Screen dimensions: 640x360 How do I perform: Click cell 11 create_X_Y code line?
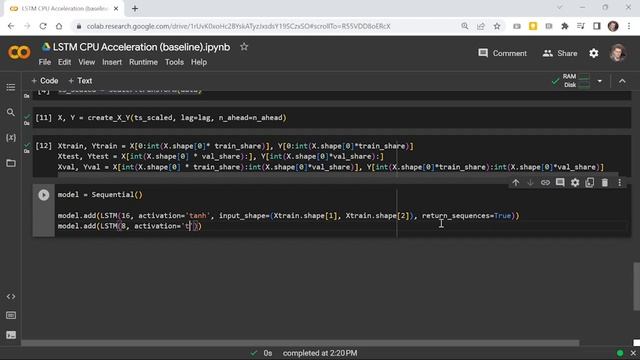pos(172,118)
